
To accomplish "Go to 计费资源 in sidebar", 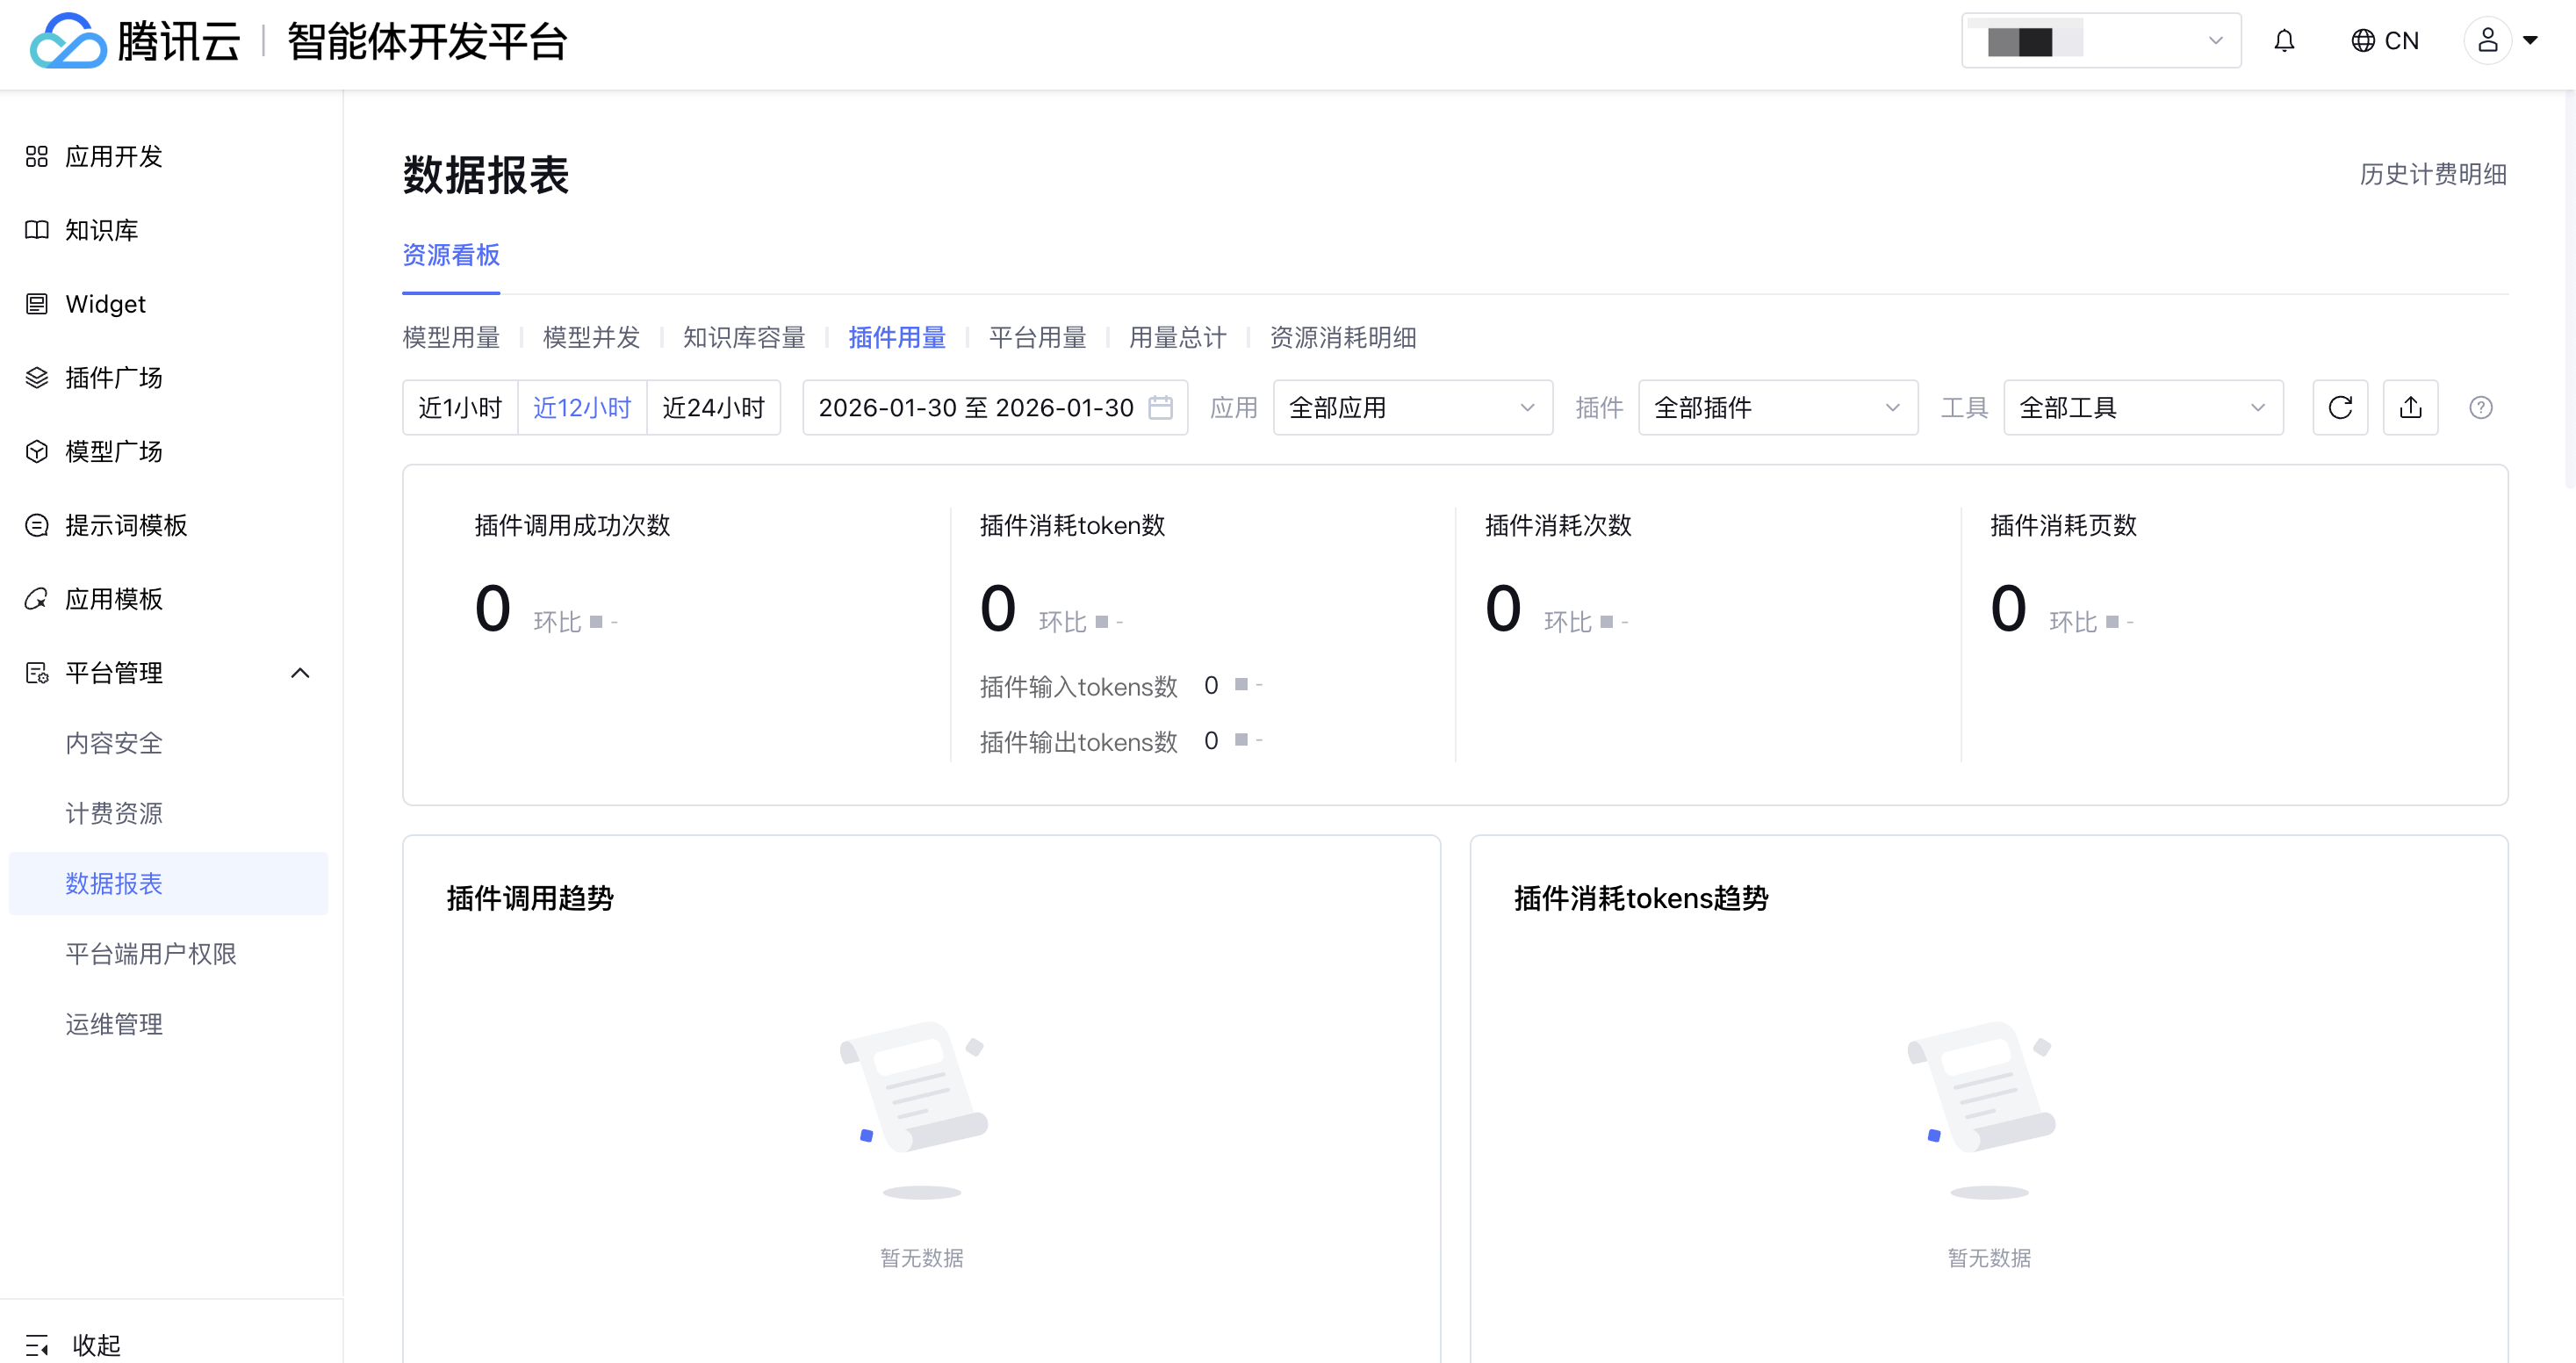I will [114, 813].
